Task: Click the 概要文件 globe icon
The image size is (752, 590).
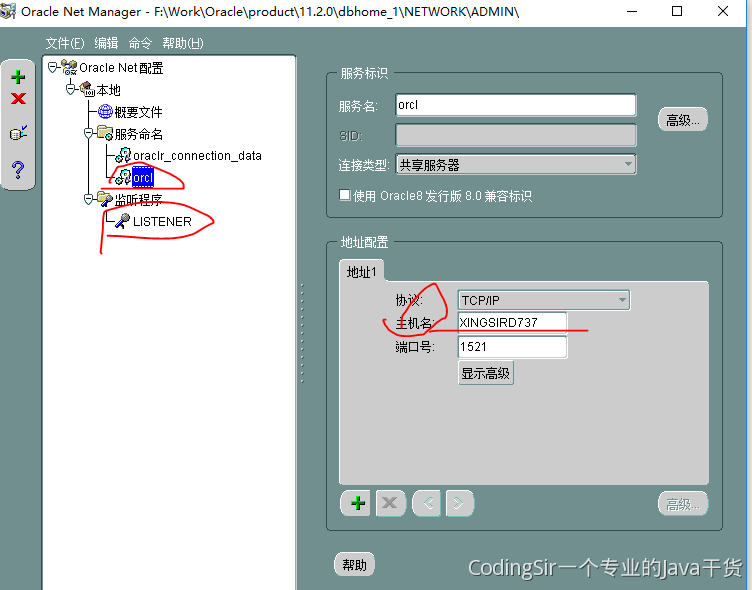Action: (105, 111)
